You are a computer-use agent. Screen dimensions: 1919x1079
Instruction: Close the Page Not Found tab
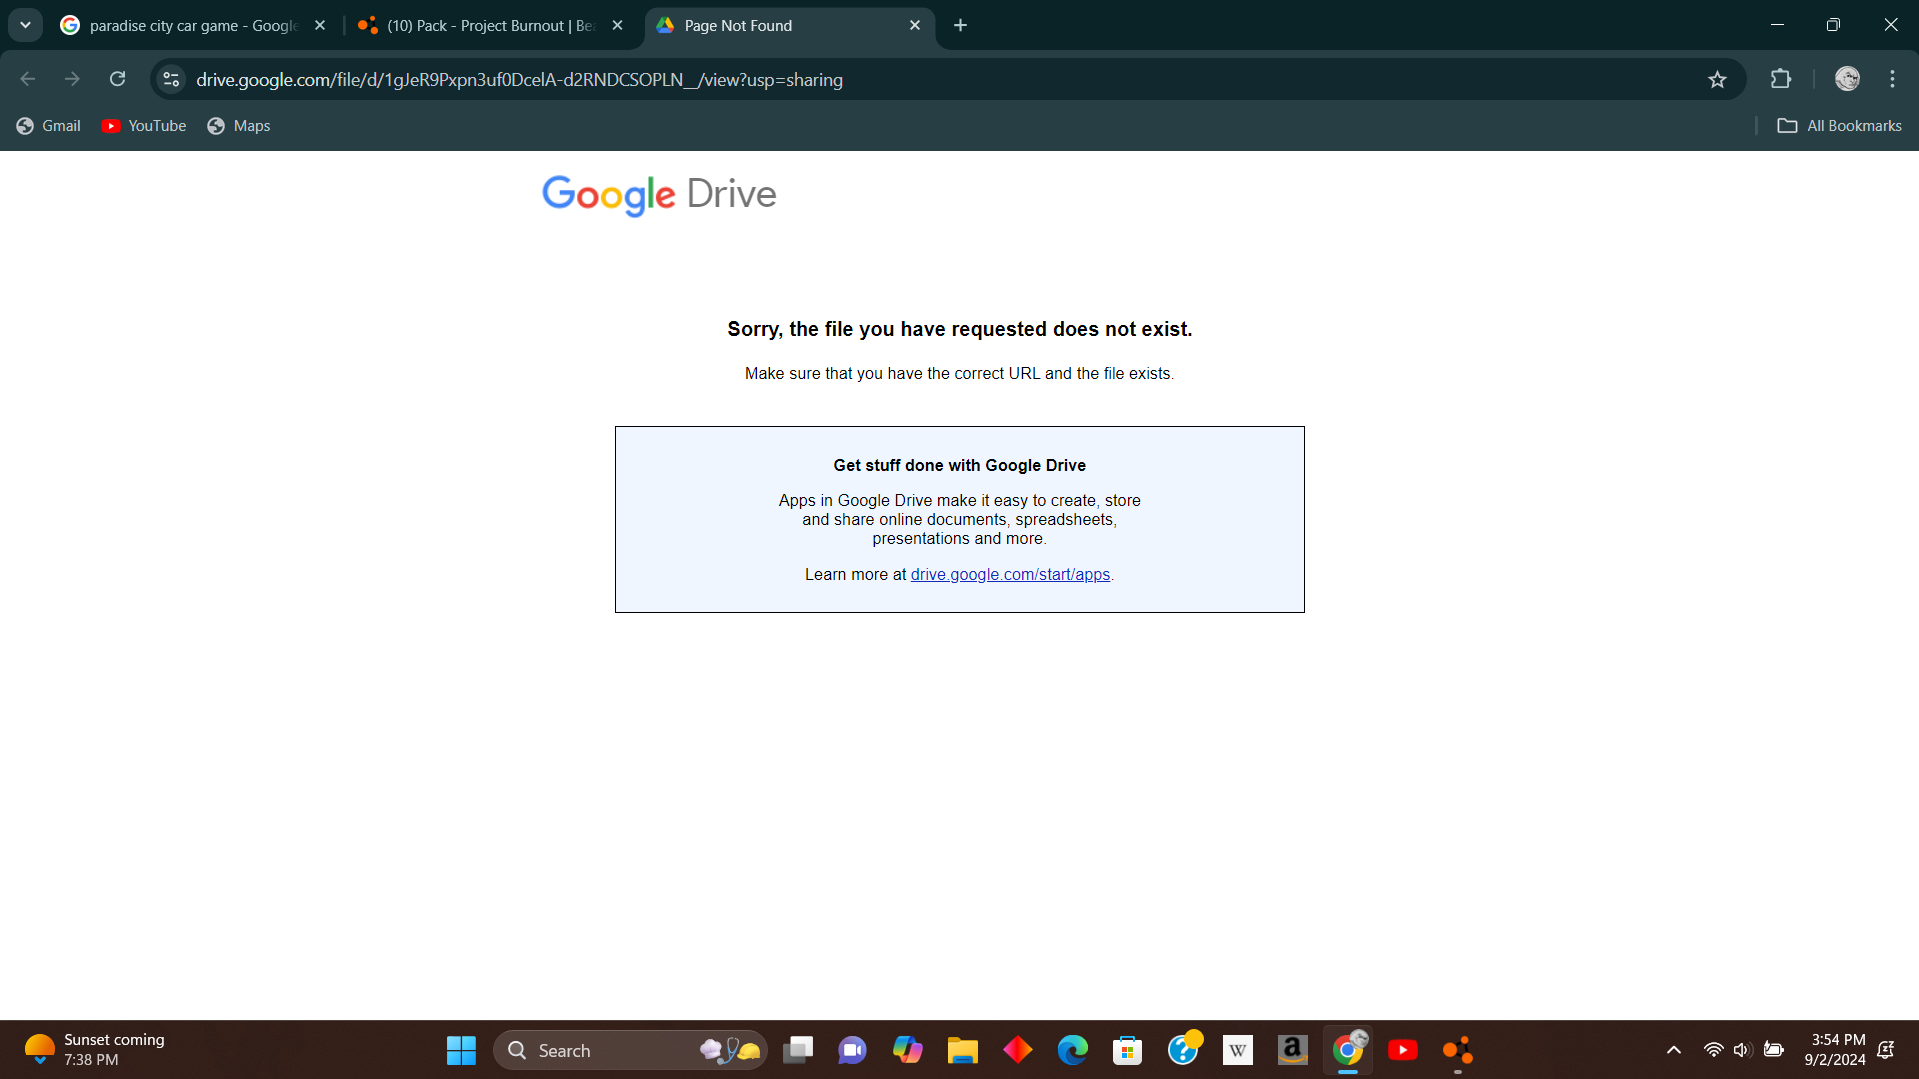(x=915, y=25)
